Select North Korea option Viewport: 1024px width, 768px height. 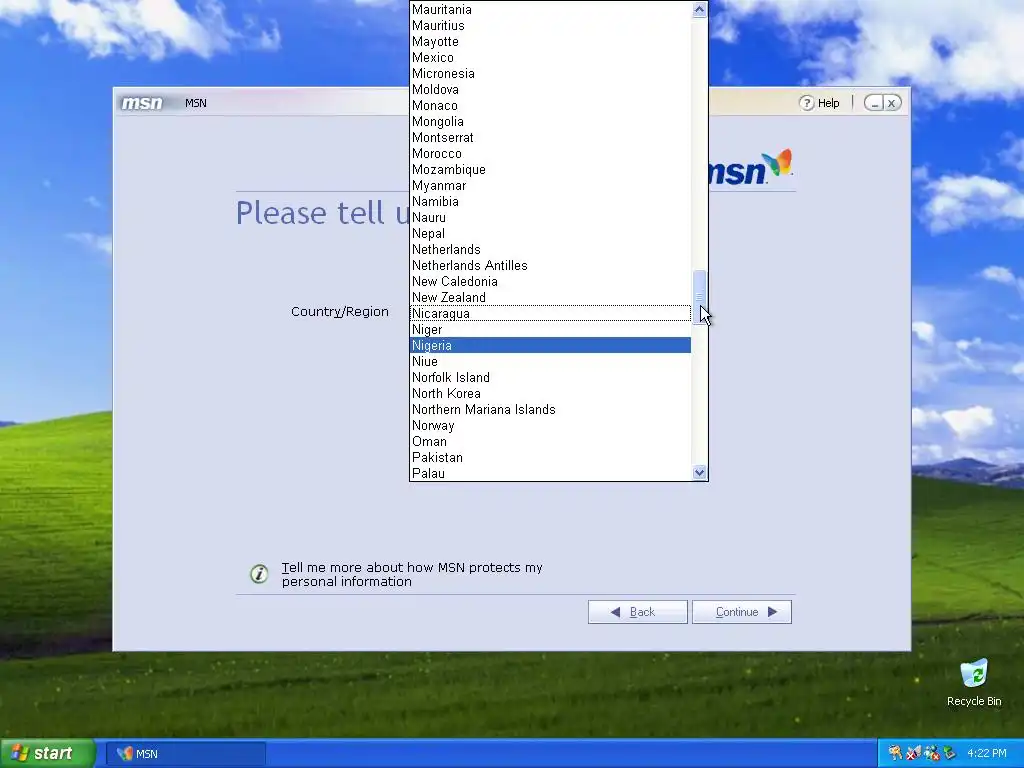(551, 394)
